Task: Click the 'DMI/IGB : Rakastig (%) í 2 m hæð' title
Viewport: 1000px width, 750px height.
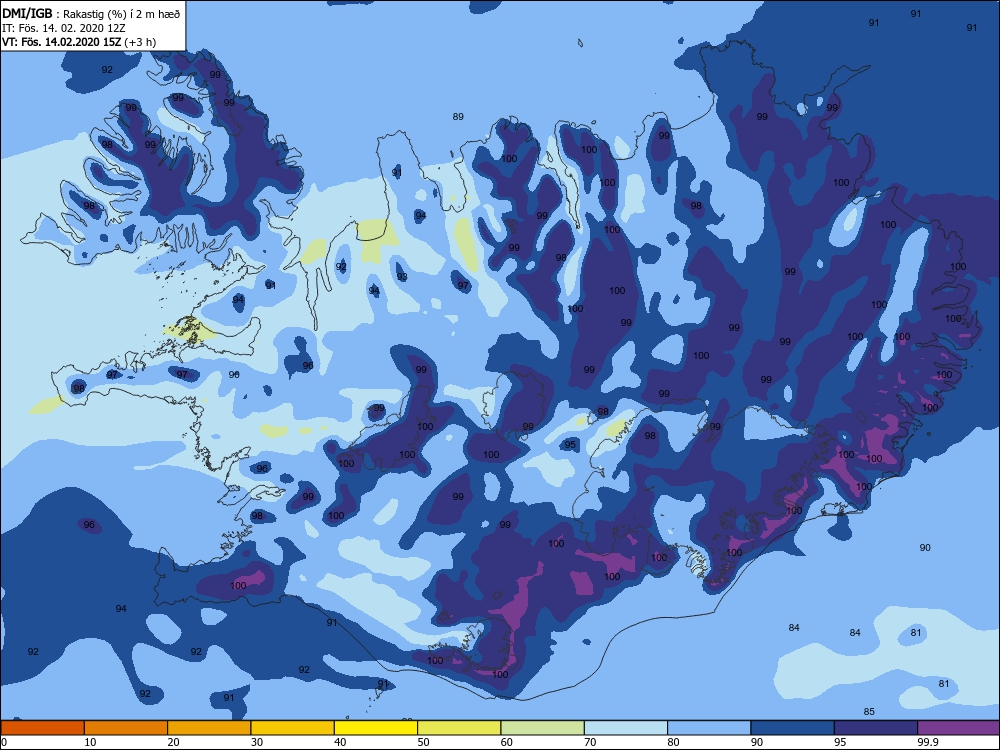Action: pyautogui.click(x=92, y=14)
